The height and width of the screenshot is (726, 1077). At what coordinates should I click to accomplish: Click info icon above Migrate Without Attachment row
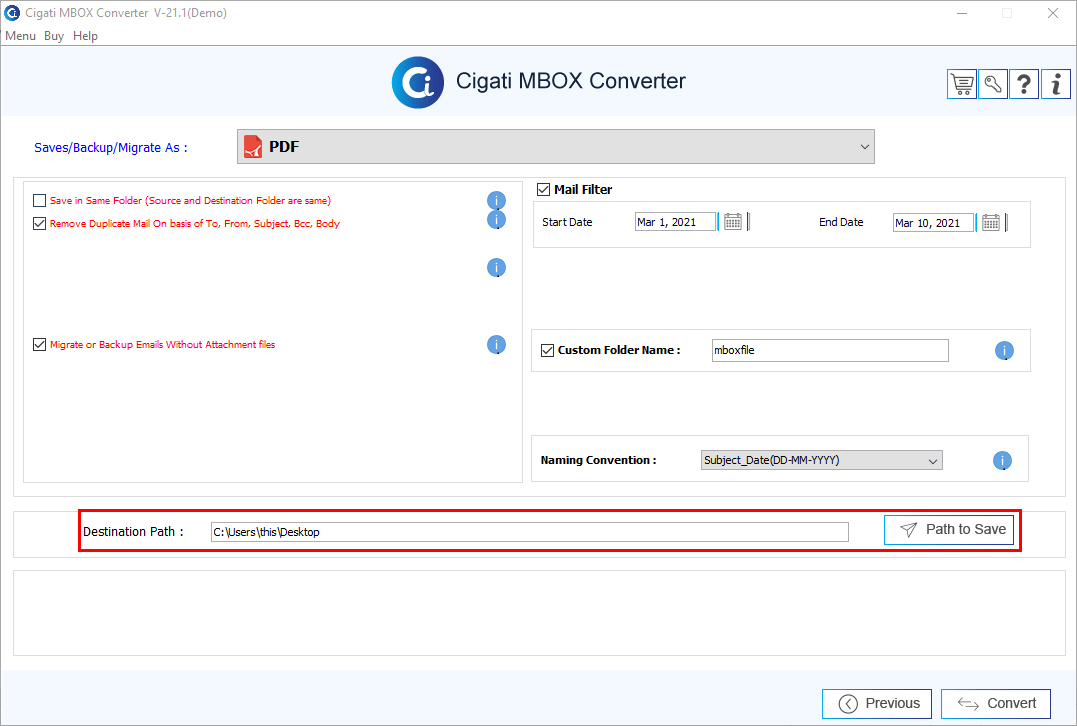point(497,267)
